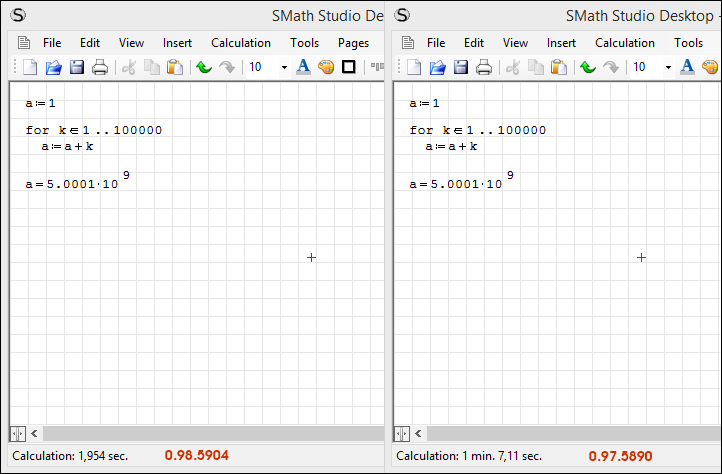Click border square icon in left window
This screenshot has width=722, height=474.
click(x=349, y=67)
